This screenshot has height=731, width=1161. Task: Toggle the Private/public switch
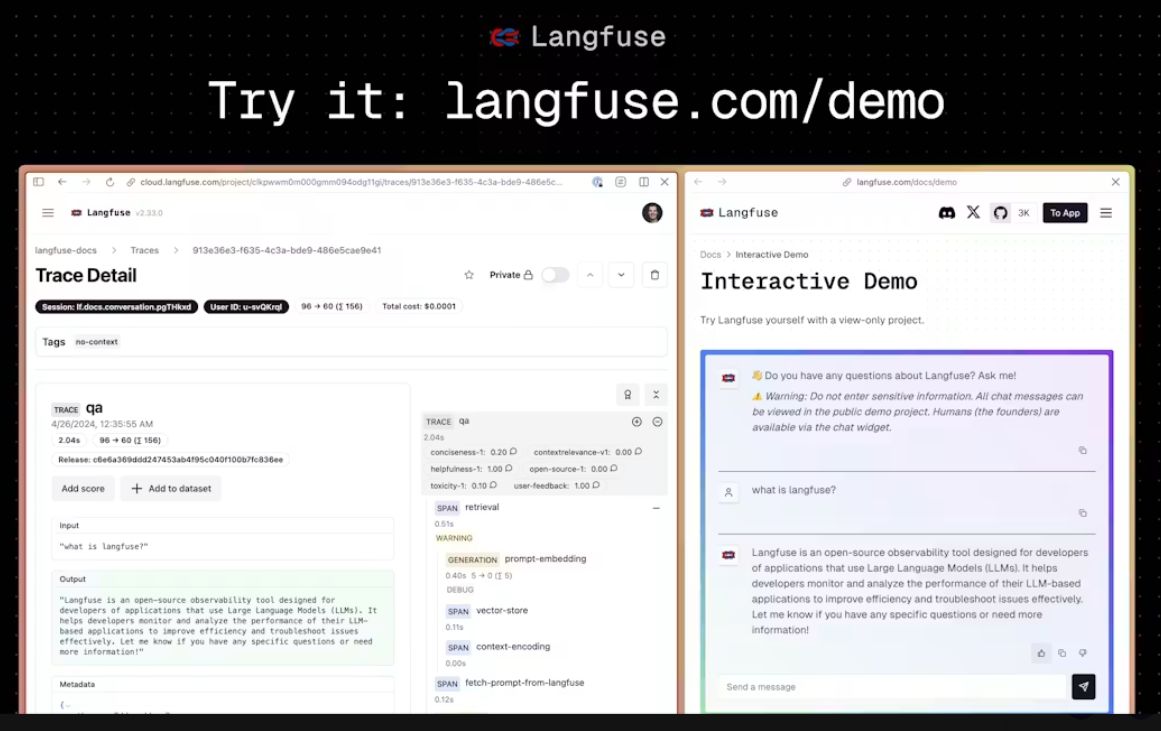pyautogui.click(x=555, y=275)
